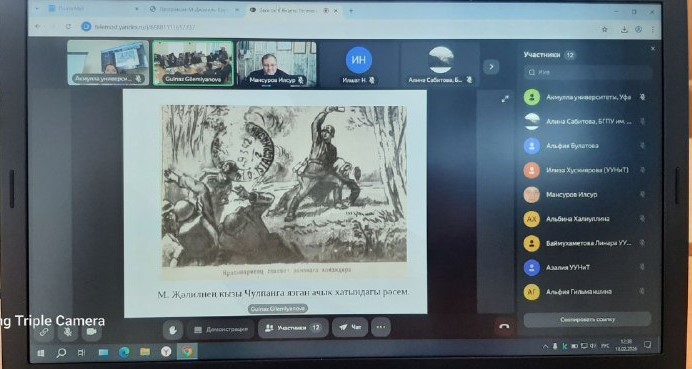Open the three-dots more options menu
This screenshot has height=369, width=692.
point(380,328)
